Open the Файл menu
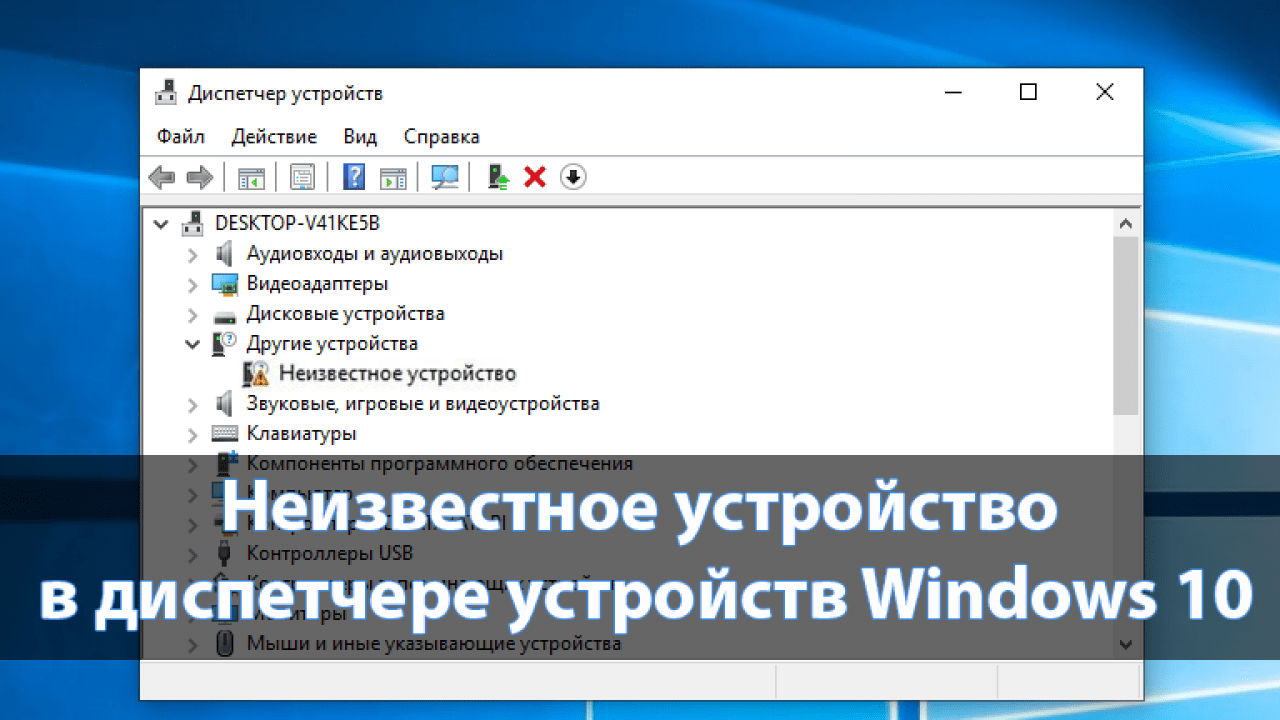The width and height of the screenshot is (1280, 720). pos(180,137)
